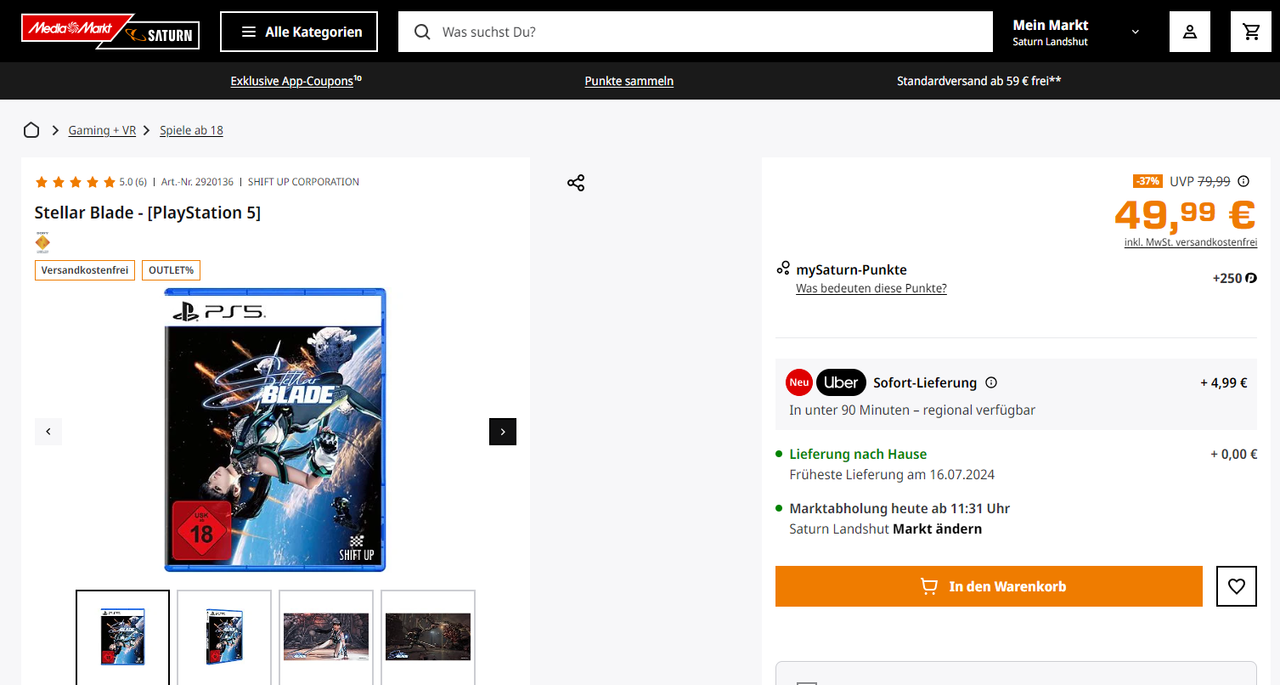Click the Versandkostenfrei tag

tap(85, 270)
